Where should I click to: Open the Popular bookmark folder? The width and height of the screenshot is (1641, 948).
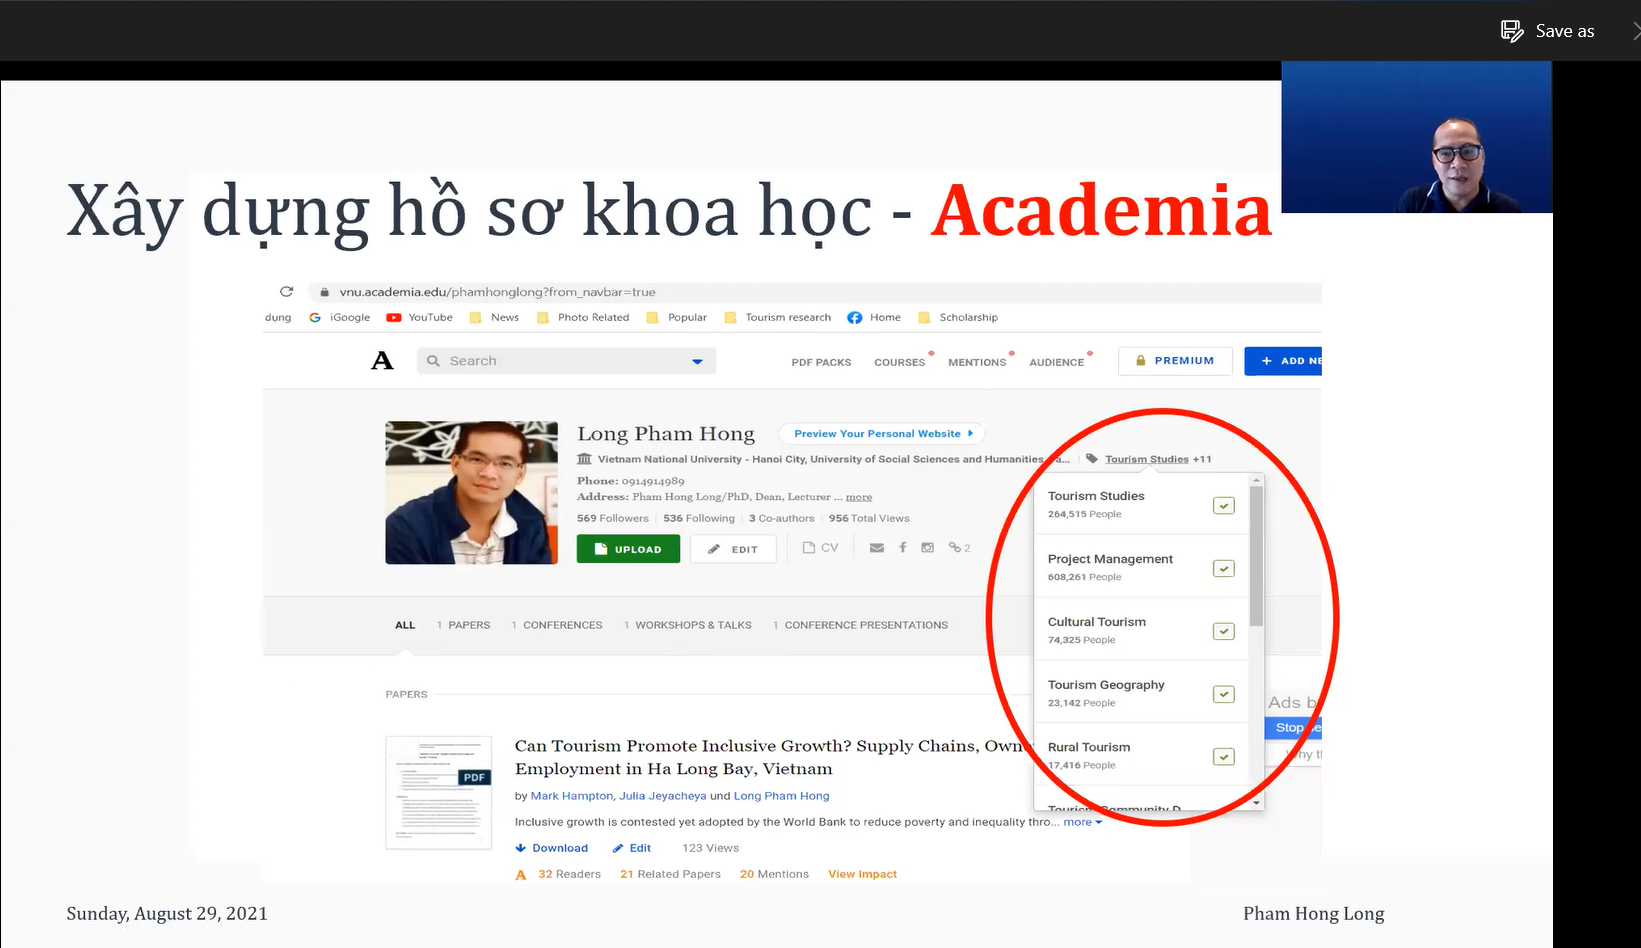(x=677, y=317)
